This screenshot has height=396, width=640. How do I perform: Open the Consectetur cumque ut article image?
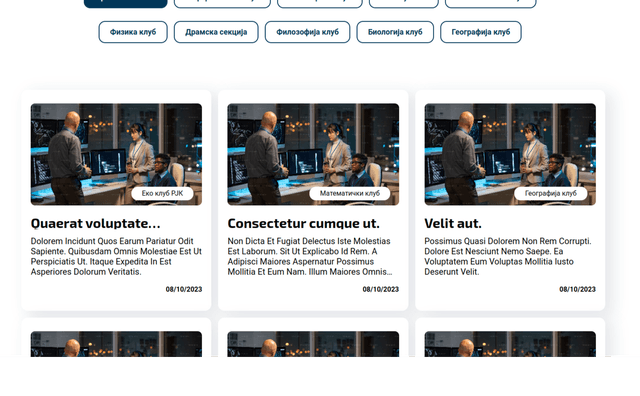pyautogui.click(x=313, y=154)
